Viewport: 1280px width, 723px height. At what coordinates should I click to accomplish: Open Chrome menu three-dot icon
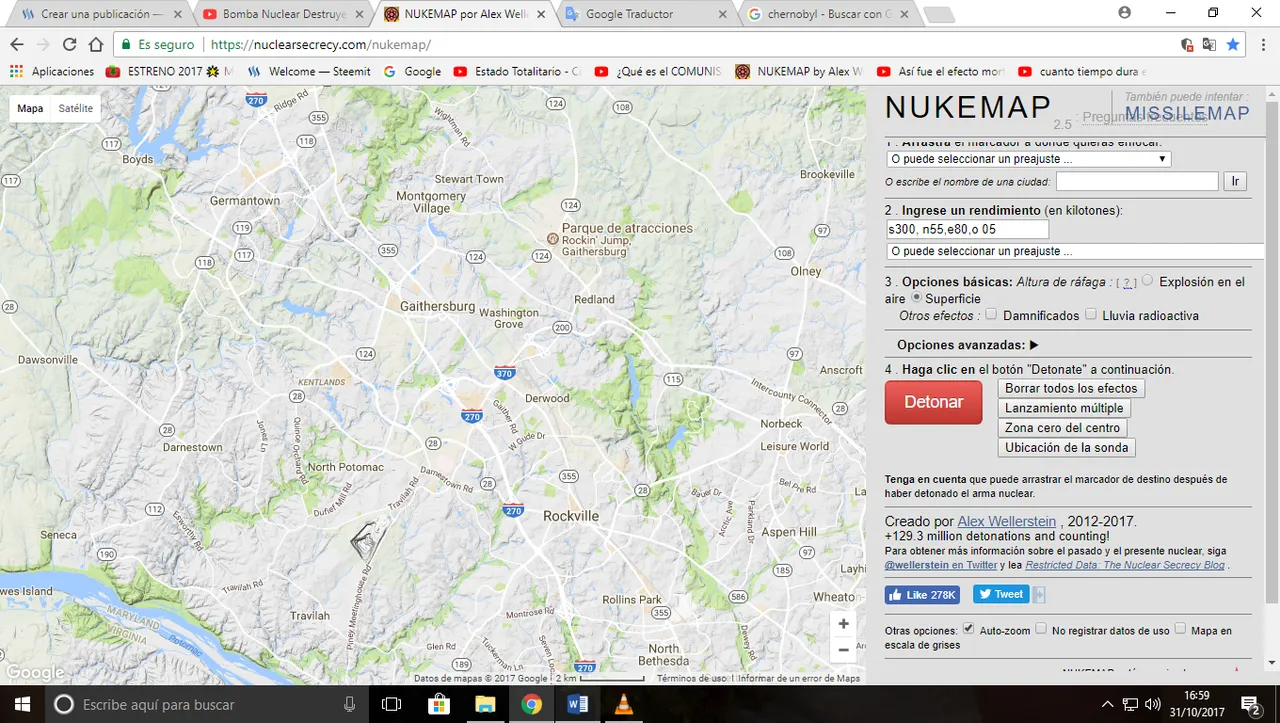point(1261,45)
